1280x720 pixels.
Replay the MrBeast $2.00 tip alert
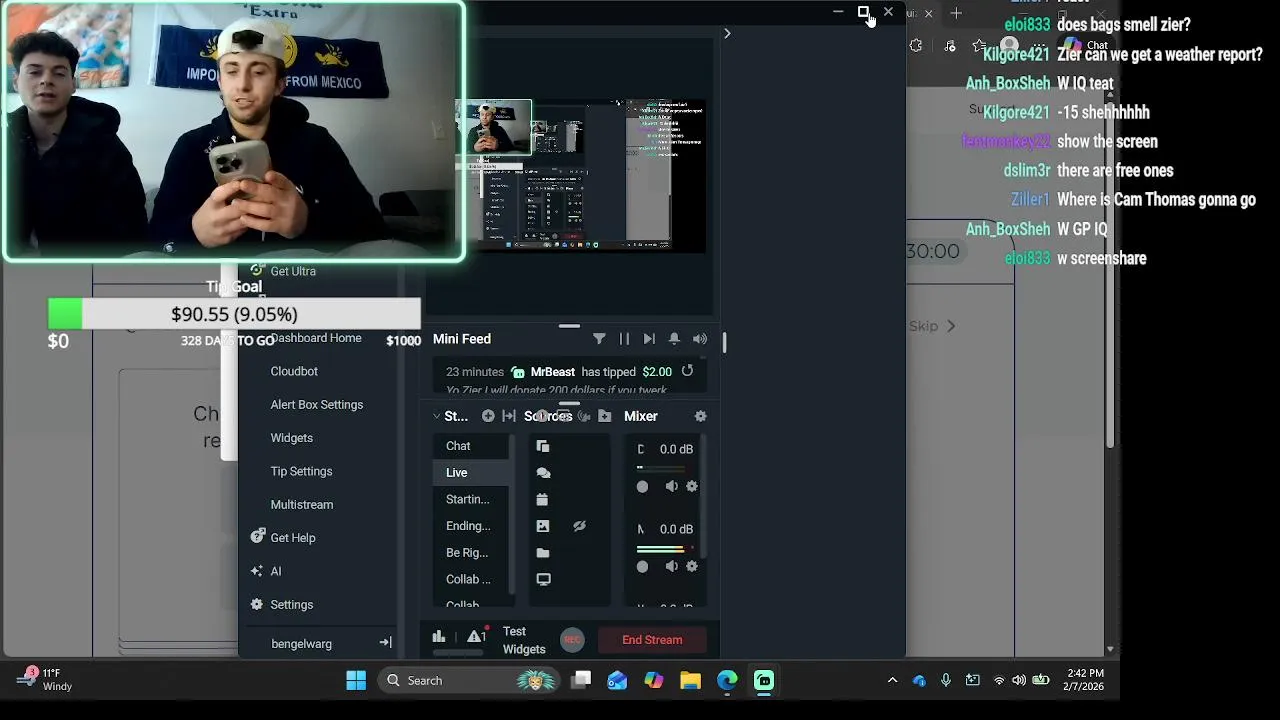coord(687,371)
